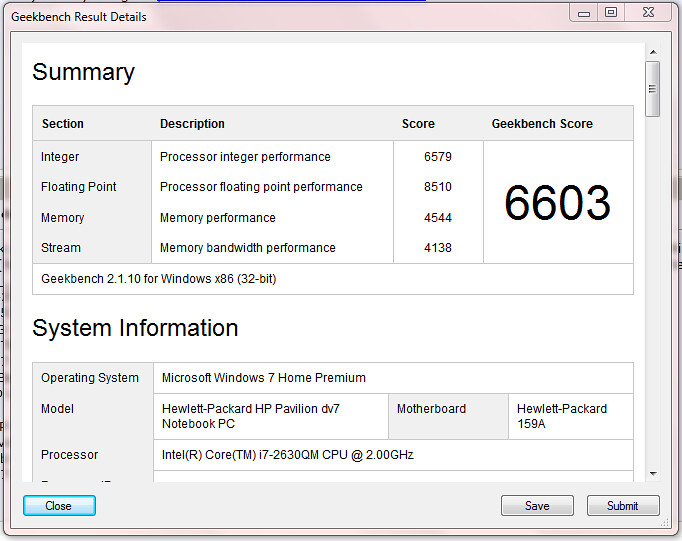Select the Stream score 4138
The height and width of the screenshot is (541, 682).
point(438,248)
